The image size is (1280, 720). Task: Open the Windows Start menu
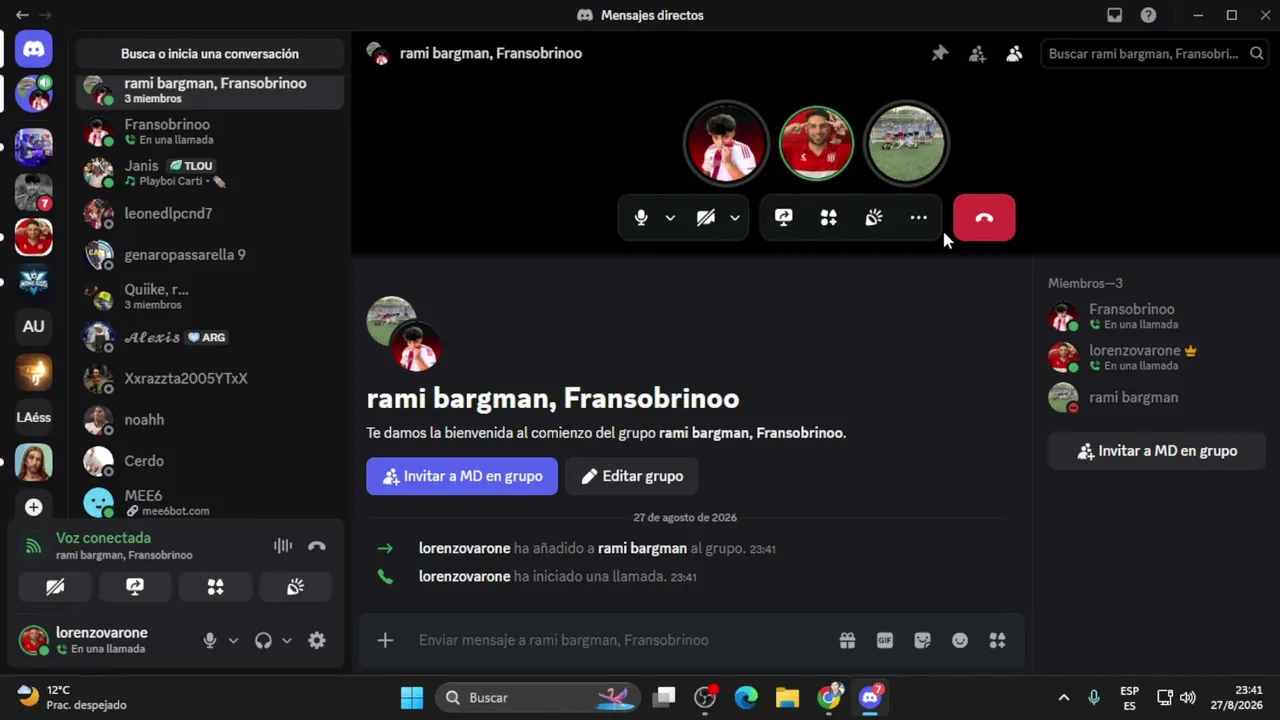click(x=412, y=698)
